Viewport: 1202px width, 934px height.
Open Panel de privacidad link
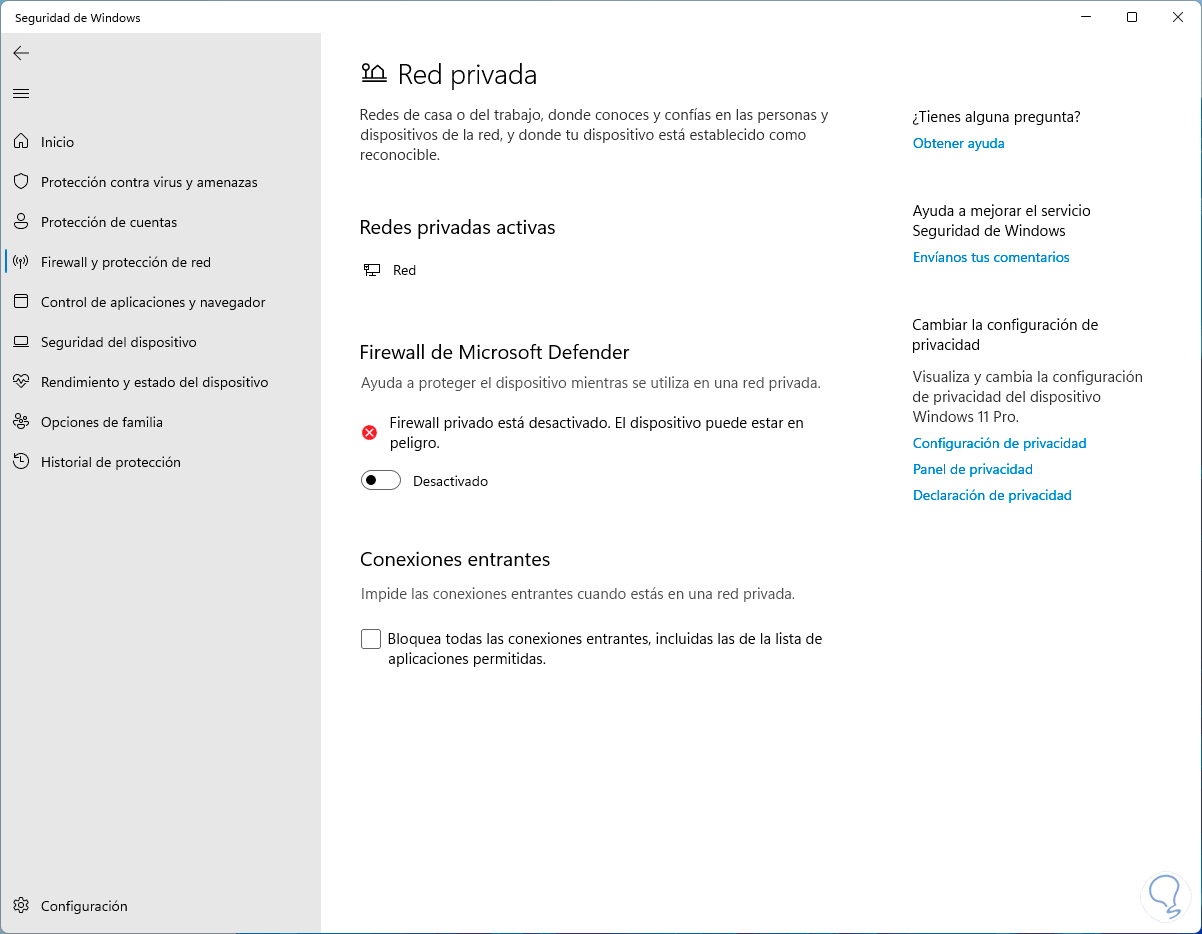pyautogui.click(x=973, y=469)
